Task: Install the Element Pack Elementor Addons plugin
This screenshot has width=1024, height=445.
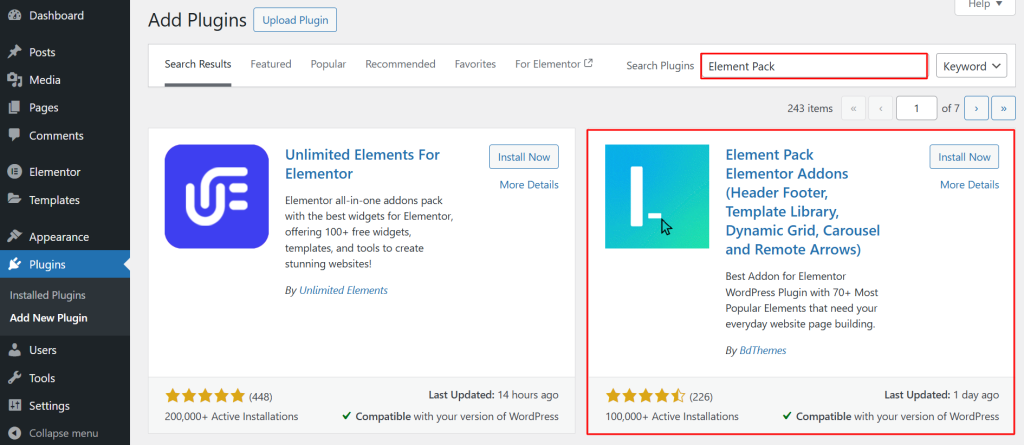Action: (964, 157)
